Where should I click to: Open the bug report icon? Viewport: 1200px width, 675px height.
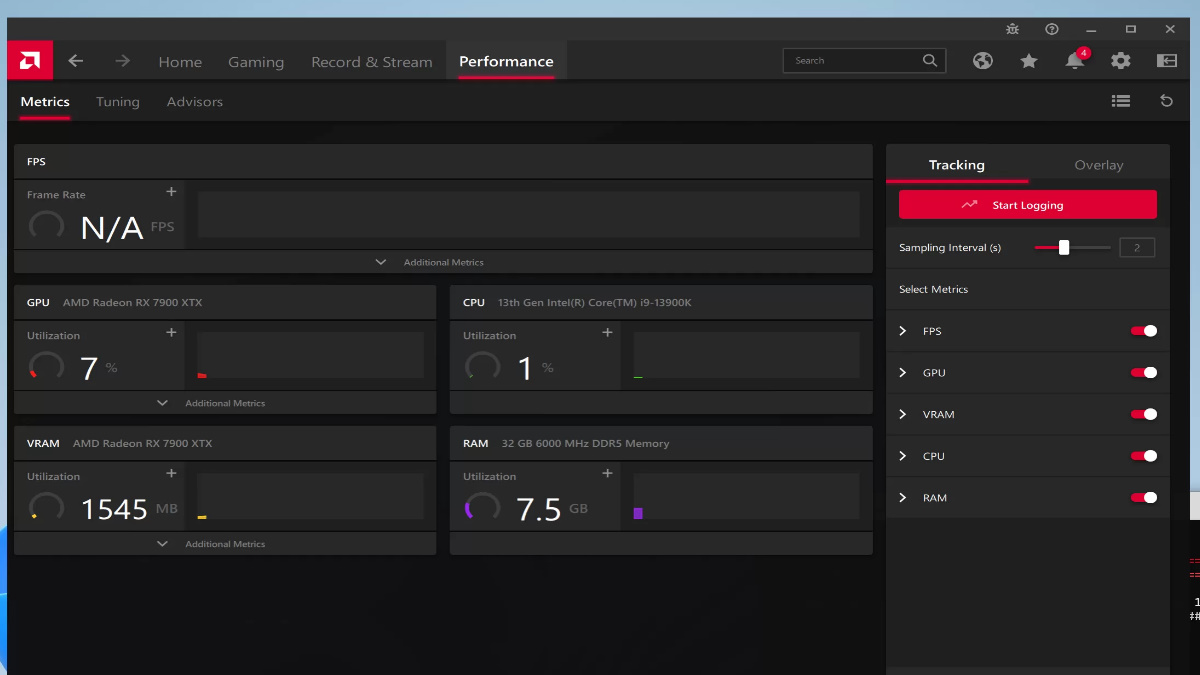click(x=1012, y=29)
